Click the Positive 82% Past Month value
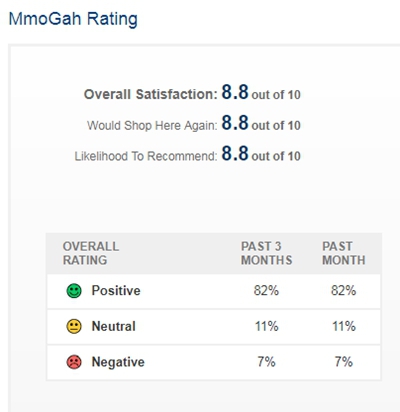The height and width of the screenshot is (412, 400). click(344, 291)
